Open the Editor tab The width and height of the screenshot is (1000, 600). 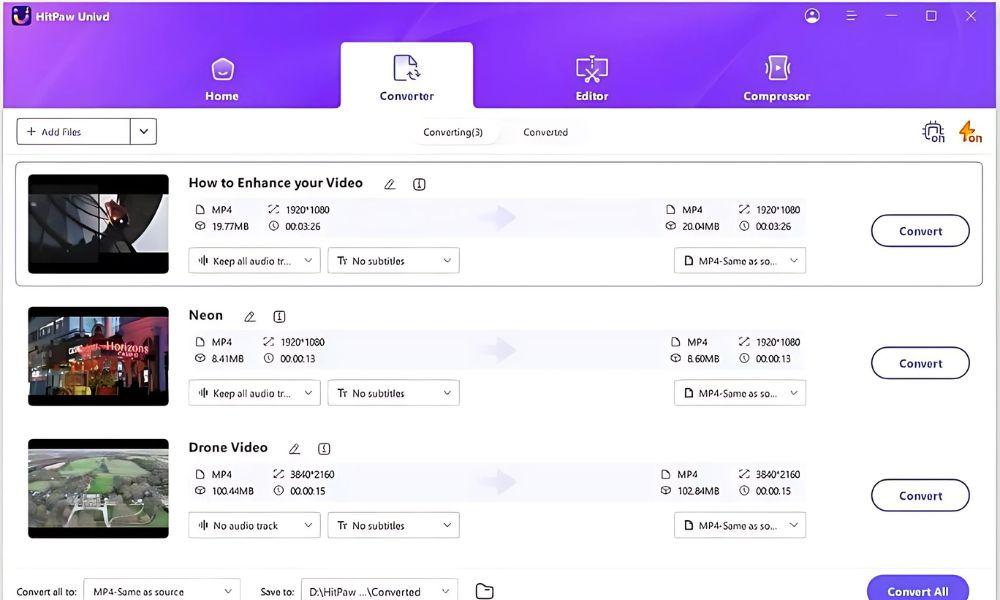pyautogui.click(x=592, y=79)
